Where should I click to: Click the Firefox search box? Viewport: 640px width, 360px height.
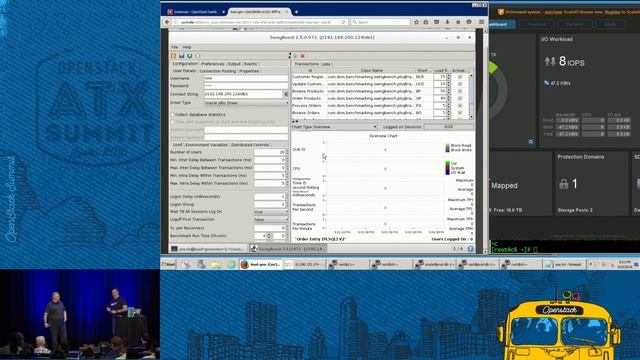tap(380, 22)
